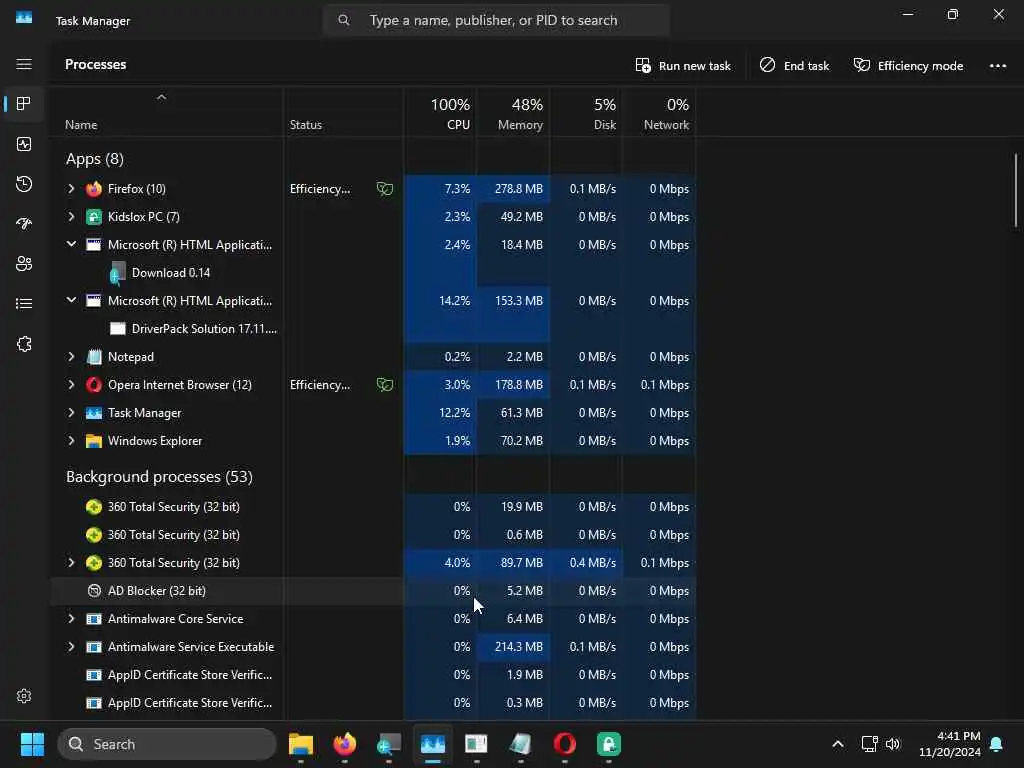
Task: Click the Download 0.14 child item icon
Action: pyautogui.click(x=118, y=273)
